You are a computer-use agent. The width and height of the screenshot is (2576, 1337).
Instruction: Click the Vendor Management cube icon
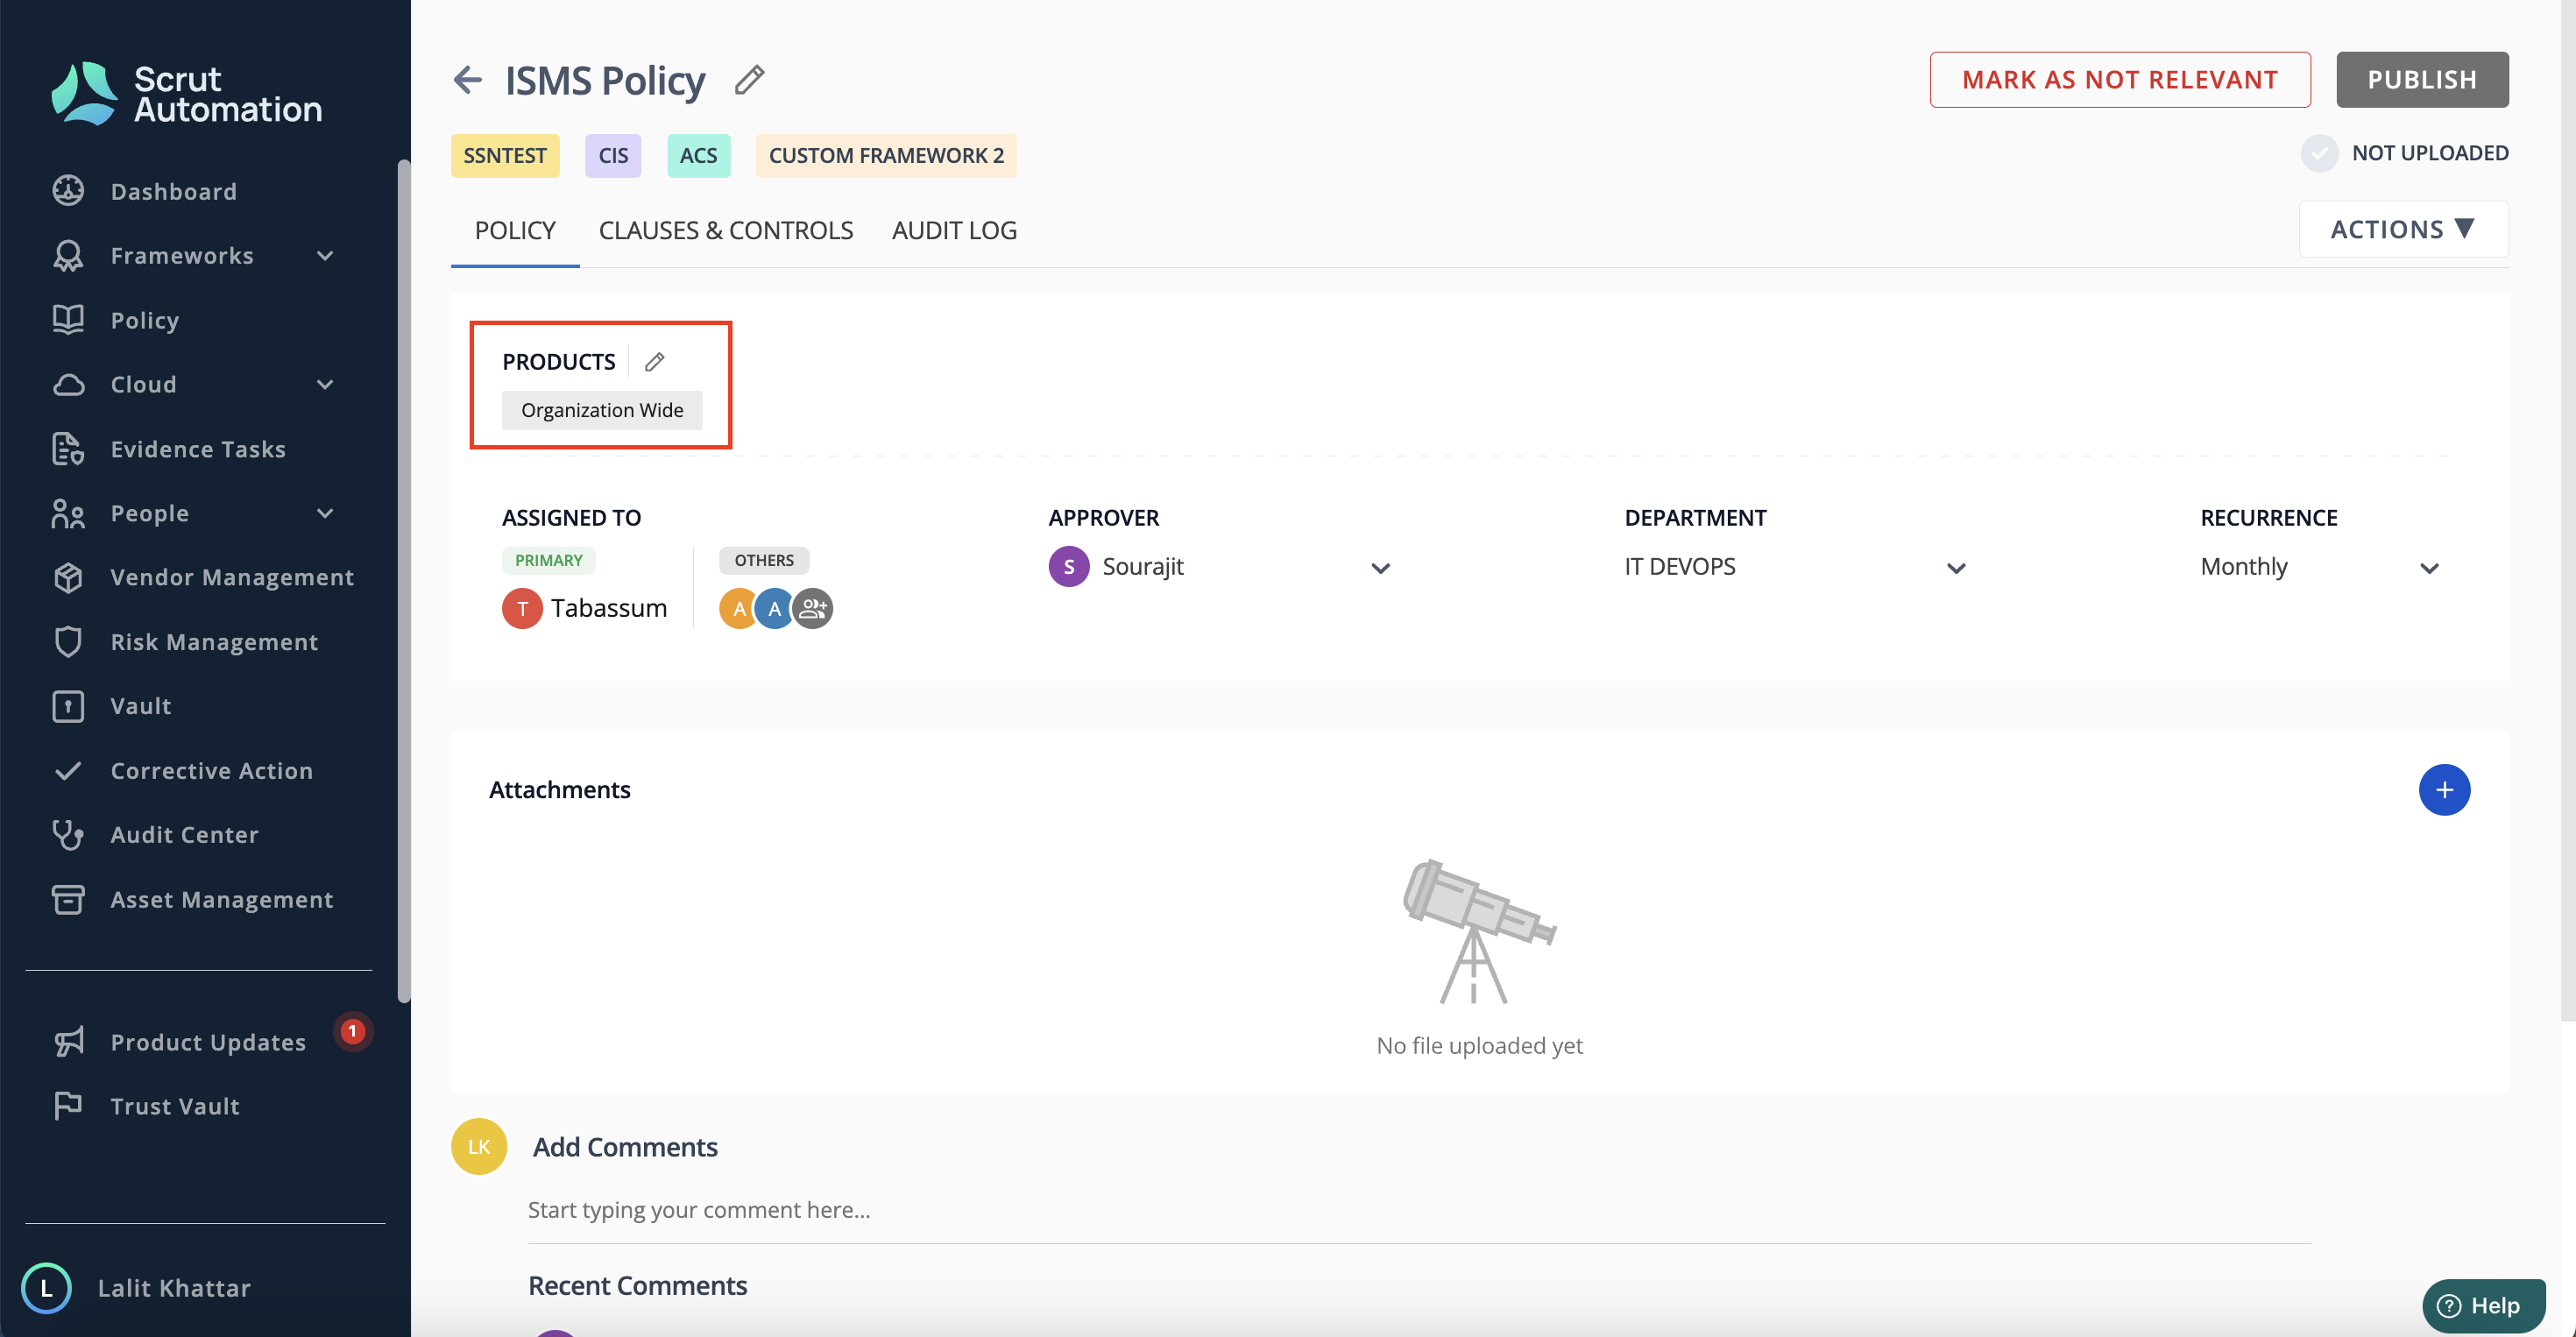(68, 577)
